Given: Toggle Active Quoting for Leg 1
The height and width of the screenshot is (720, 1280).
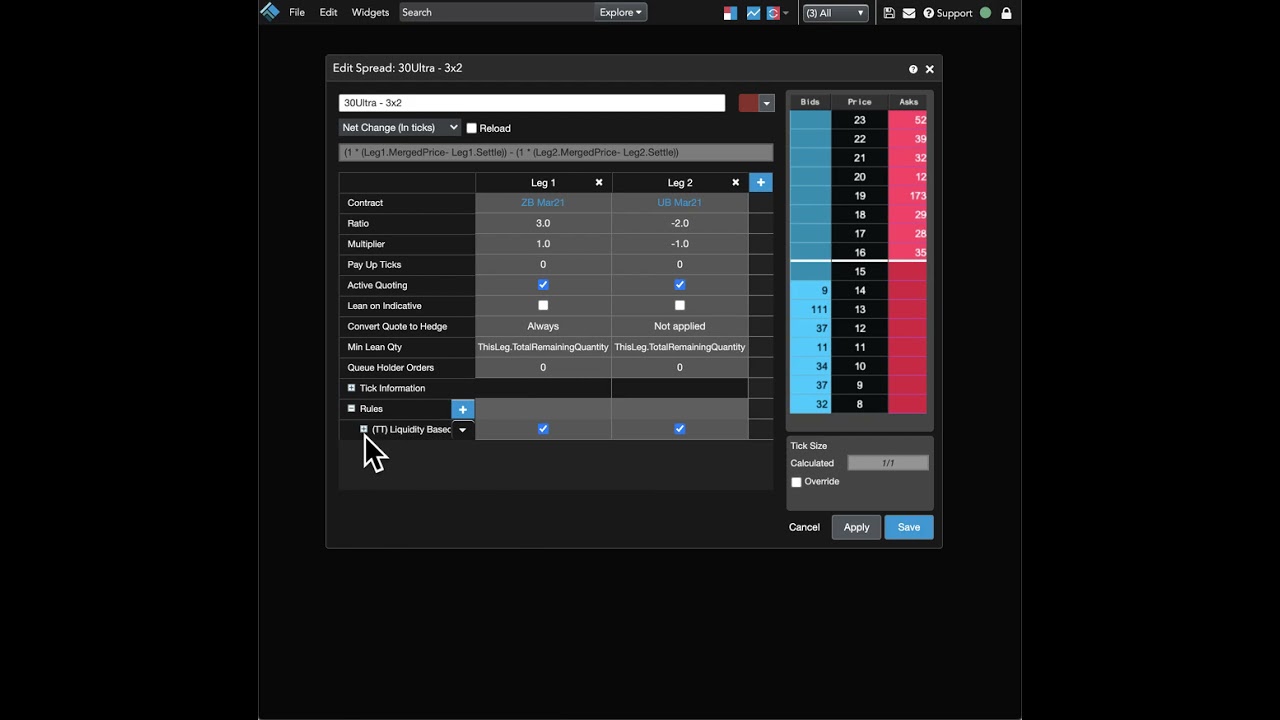Looking at the screenshot, I should pyautogui.click(x=543, y=285).
